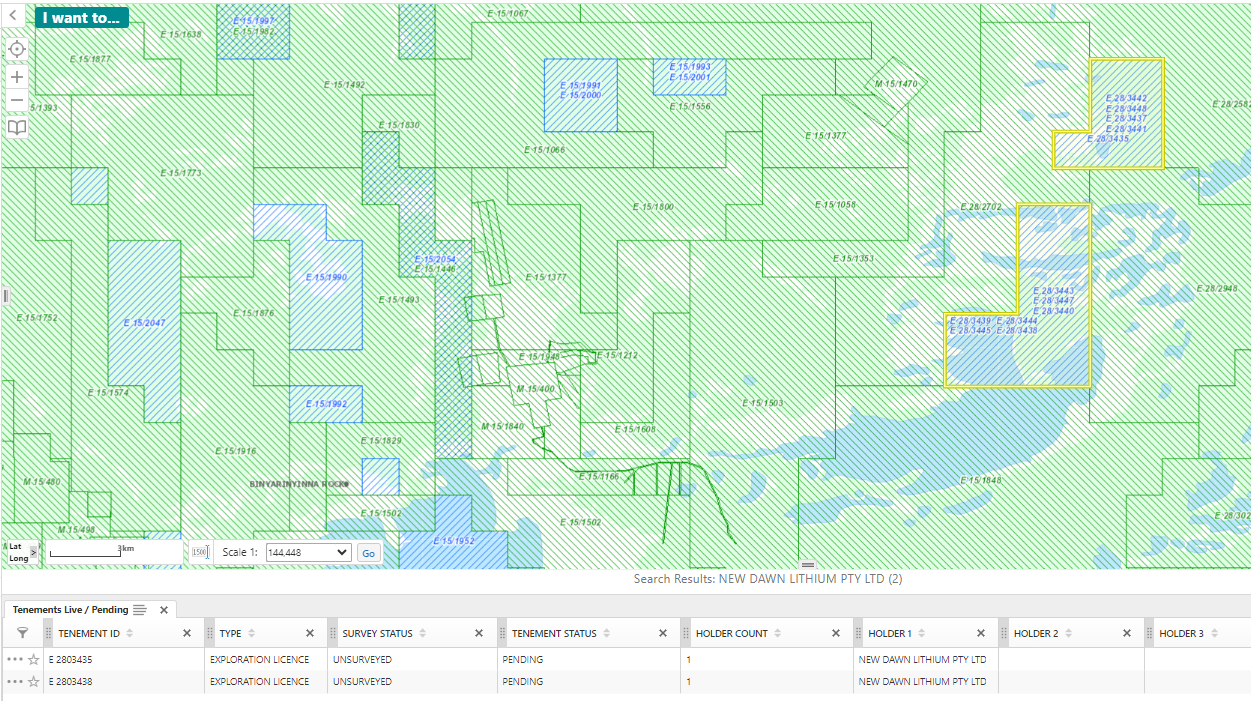Screen dimensions: 1251x701
Task: Click tenement label E 28/3435 on map
Action: [x=1106, y=139]
